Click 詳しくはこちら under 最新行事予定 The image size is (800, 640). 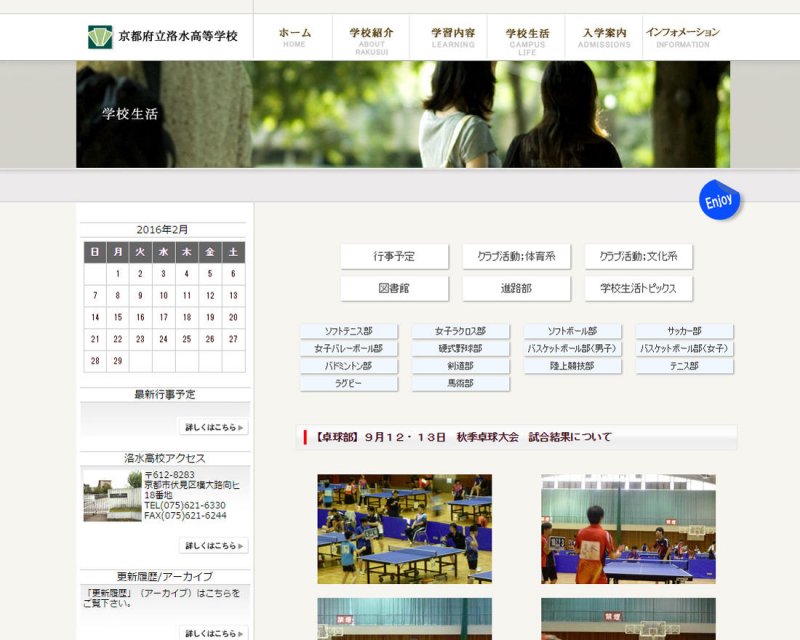213,427
